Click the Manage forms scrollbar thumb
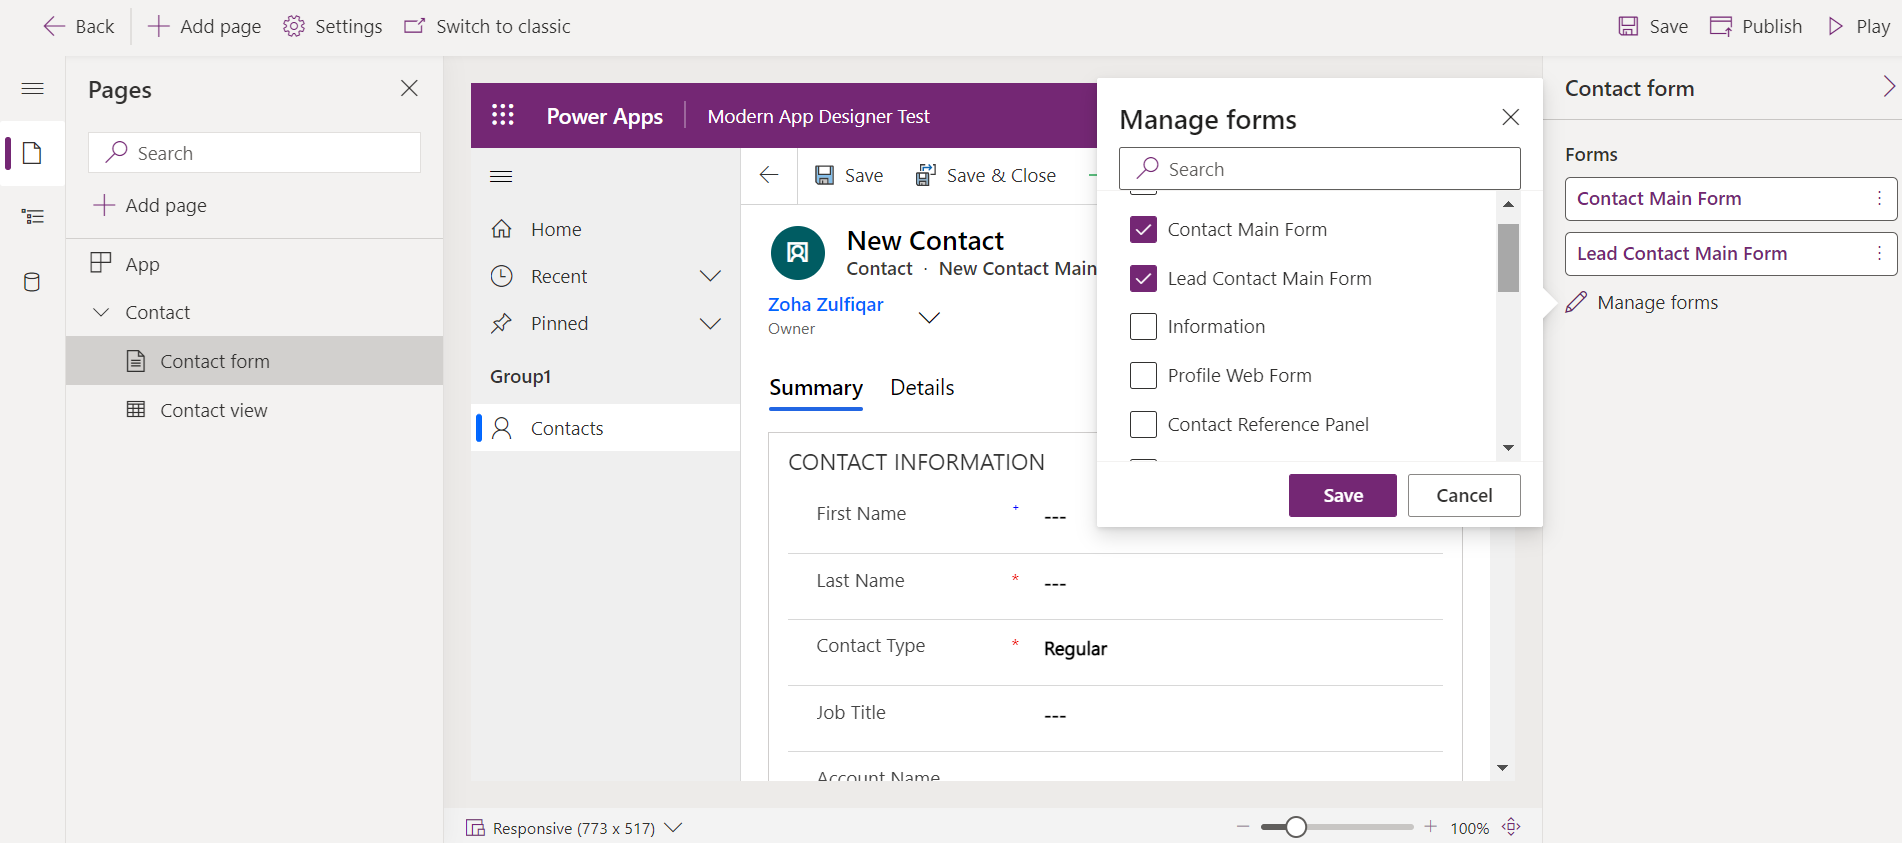The image size is (1902, 843). [1508, 258]
